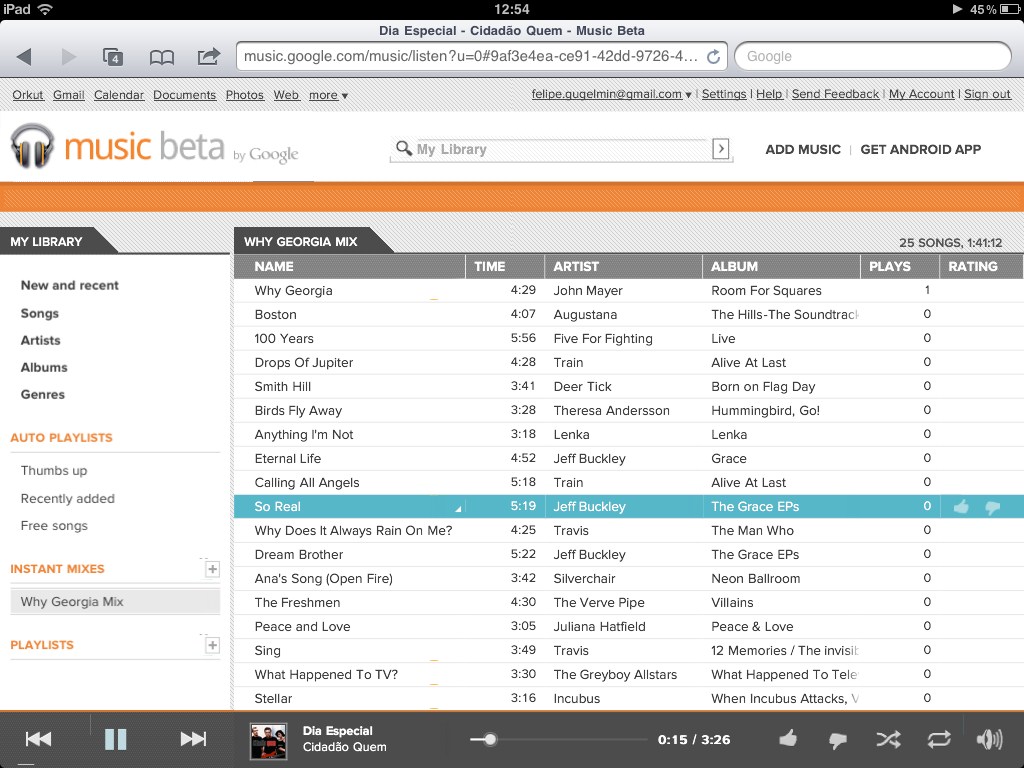The height and width of the screenshot is (768, 1024).
Task: Click artist Five For Fighting
Action: [x=603, y=338]
